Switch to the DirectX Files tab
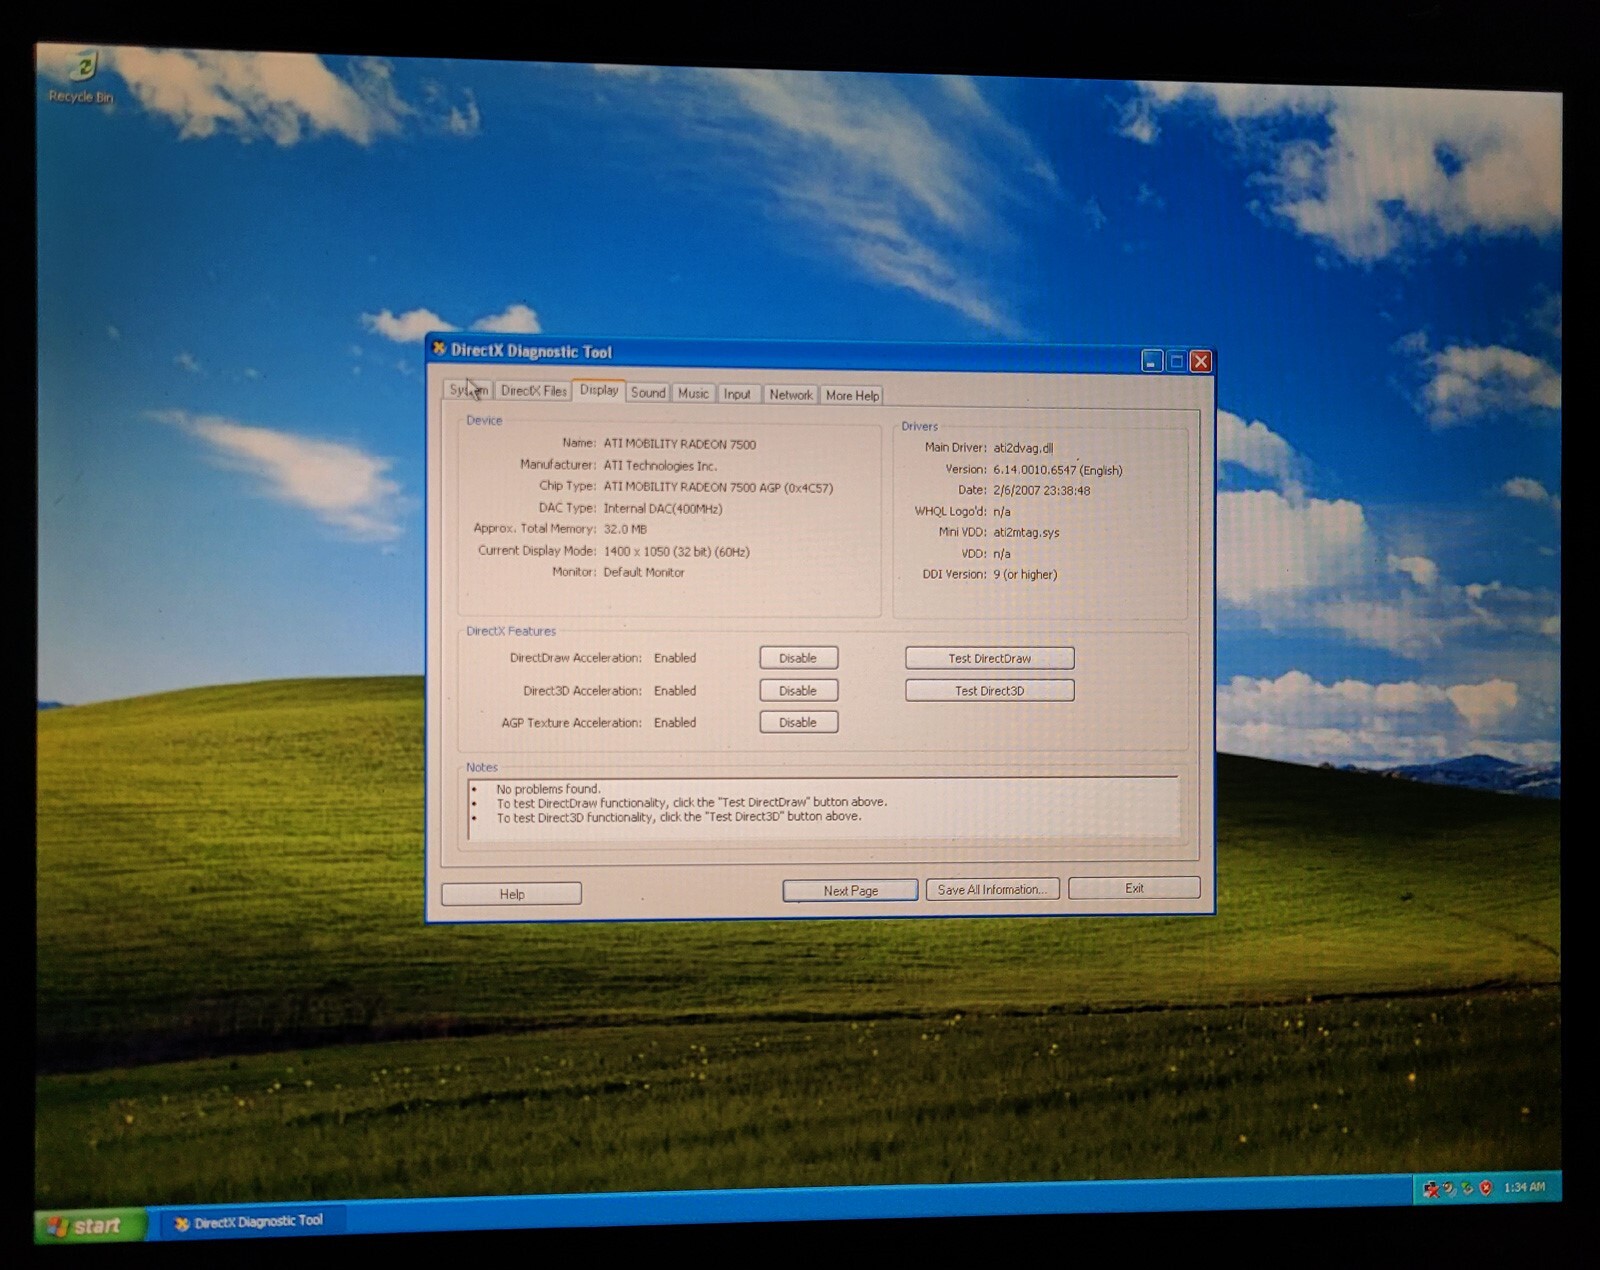The image size is (1600, 1270). coord(533,390)
